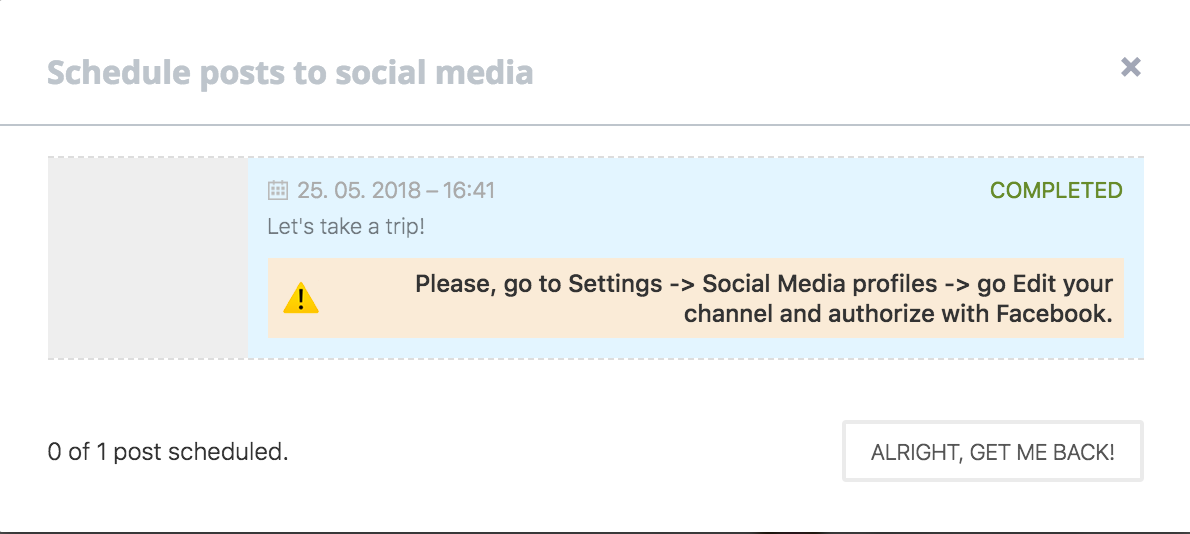Click the gray post thumbnail placeholder

[147, 257]
